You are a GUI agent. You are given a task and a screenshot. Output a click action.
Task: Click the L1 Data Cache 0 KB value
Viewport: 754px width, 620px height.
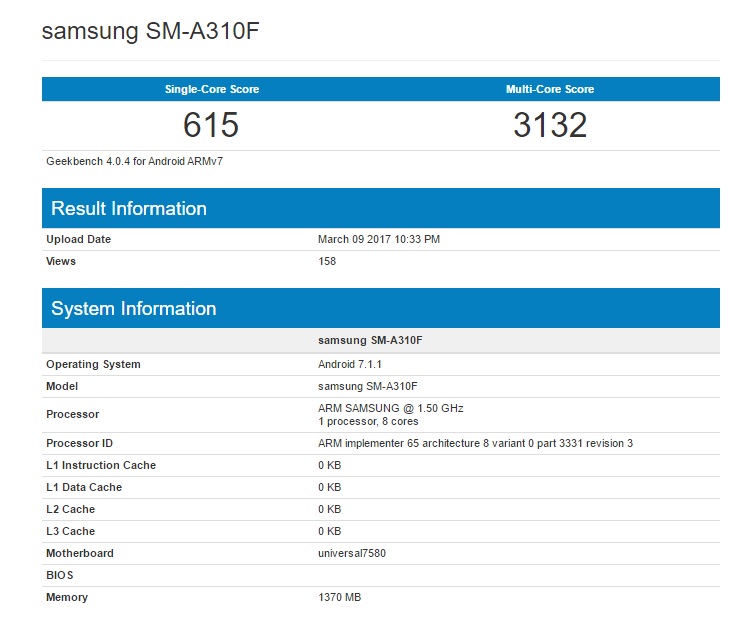(329, 487)
